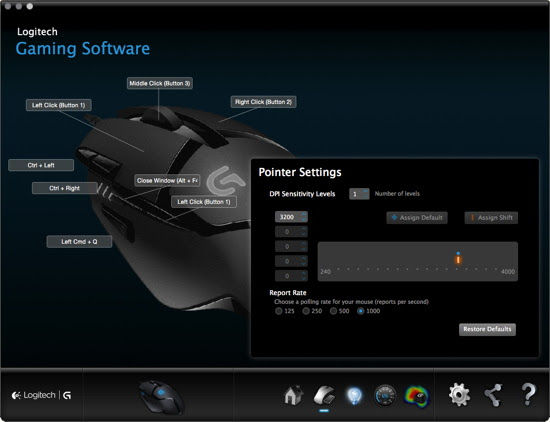Click the 3200 DPI value stepper arrows
This screenshot has height=422, width=550.
[x=304, y=217]
